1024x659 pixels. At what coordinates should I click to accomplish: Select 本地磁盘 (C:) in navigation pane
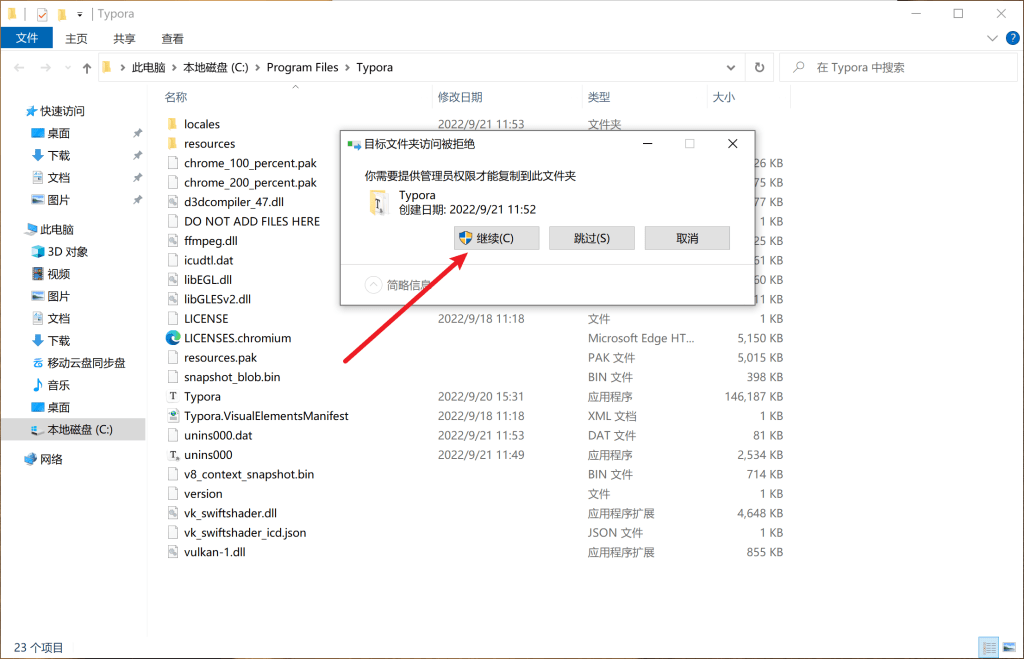(x=80, y=429)
